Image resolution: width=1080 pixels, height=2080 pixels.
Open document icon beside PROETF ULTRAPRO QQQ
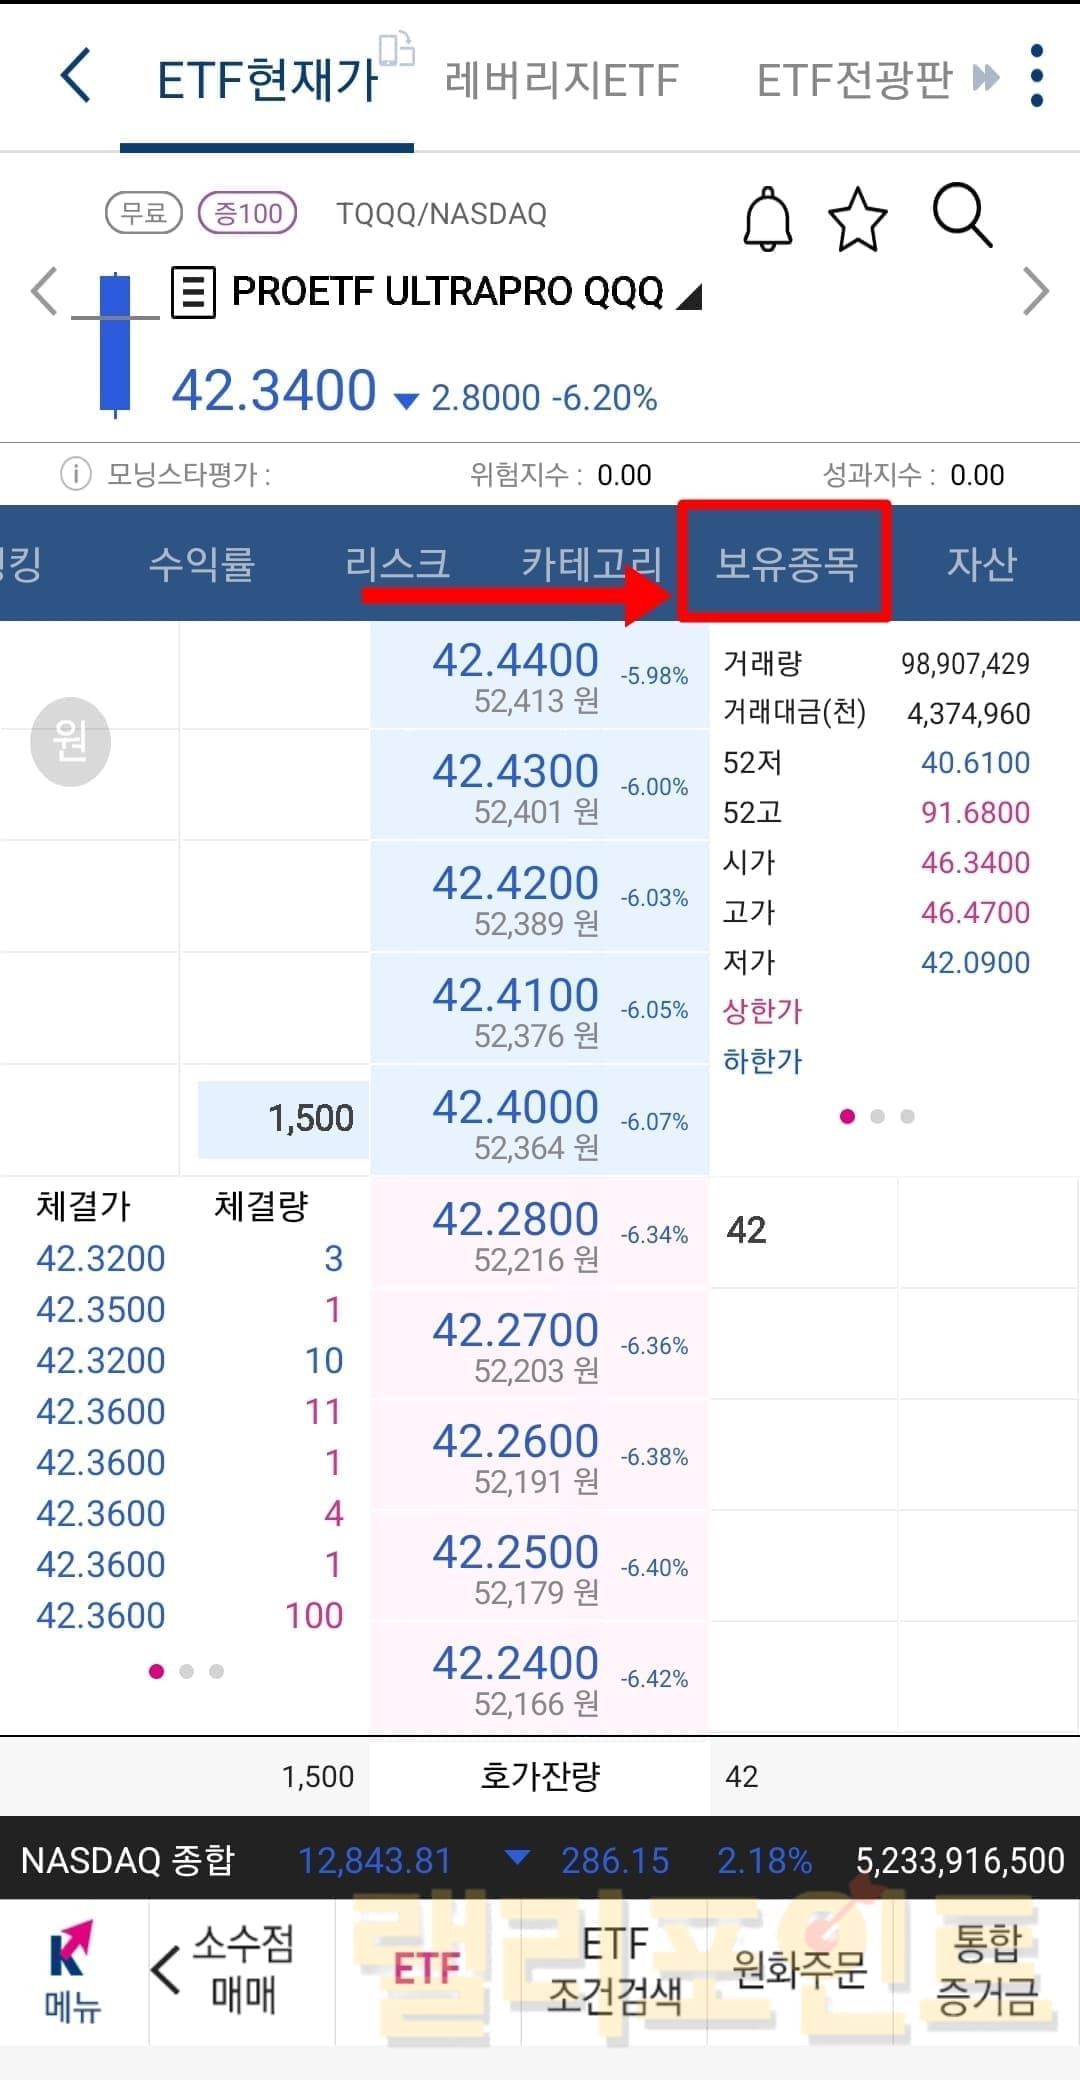pyautogui.click(x=193, y=292)
